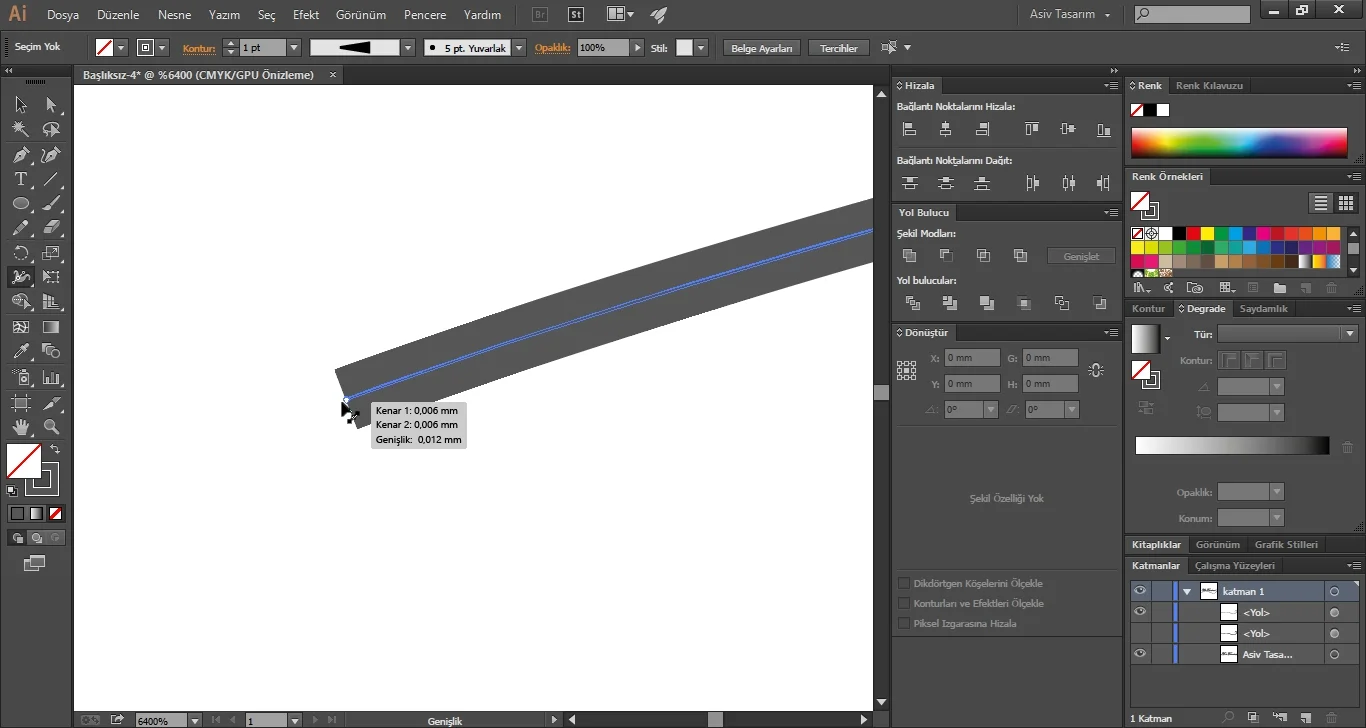Select the Hand tool
The height and width of the screenshot is (728, 1366).
pyautogui.click(x=20, y=427)
